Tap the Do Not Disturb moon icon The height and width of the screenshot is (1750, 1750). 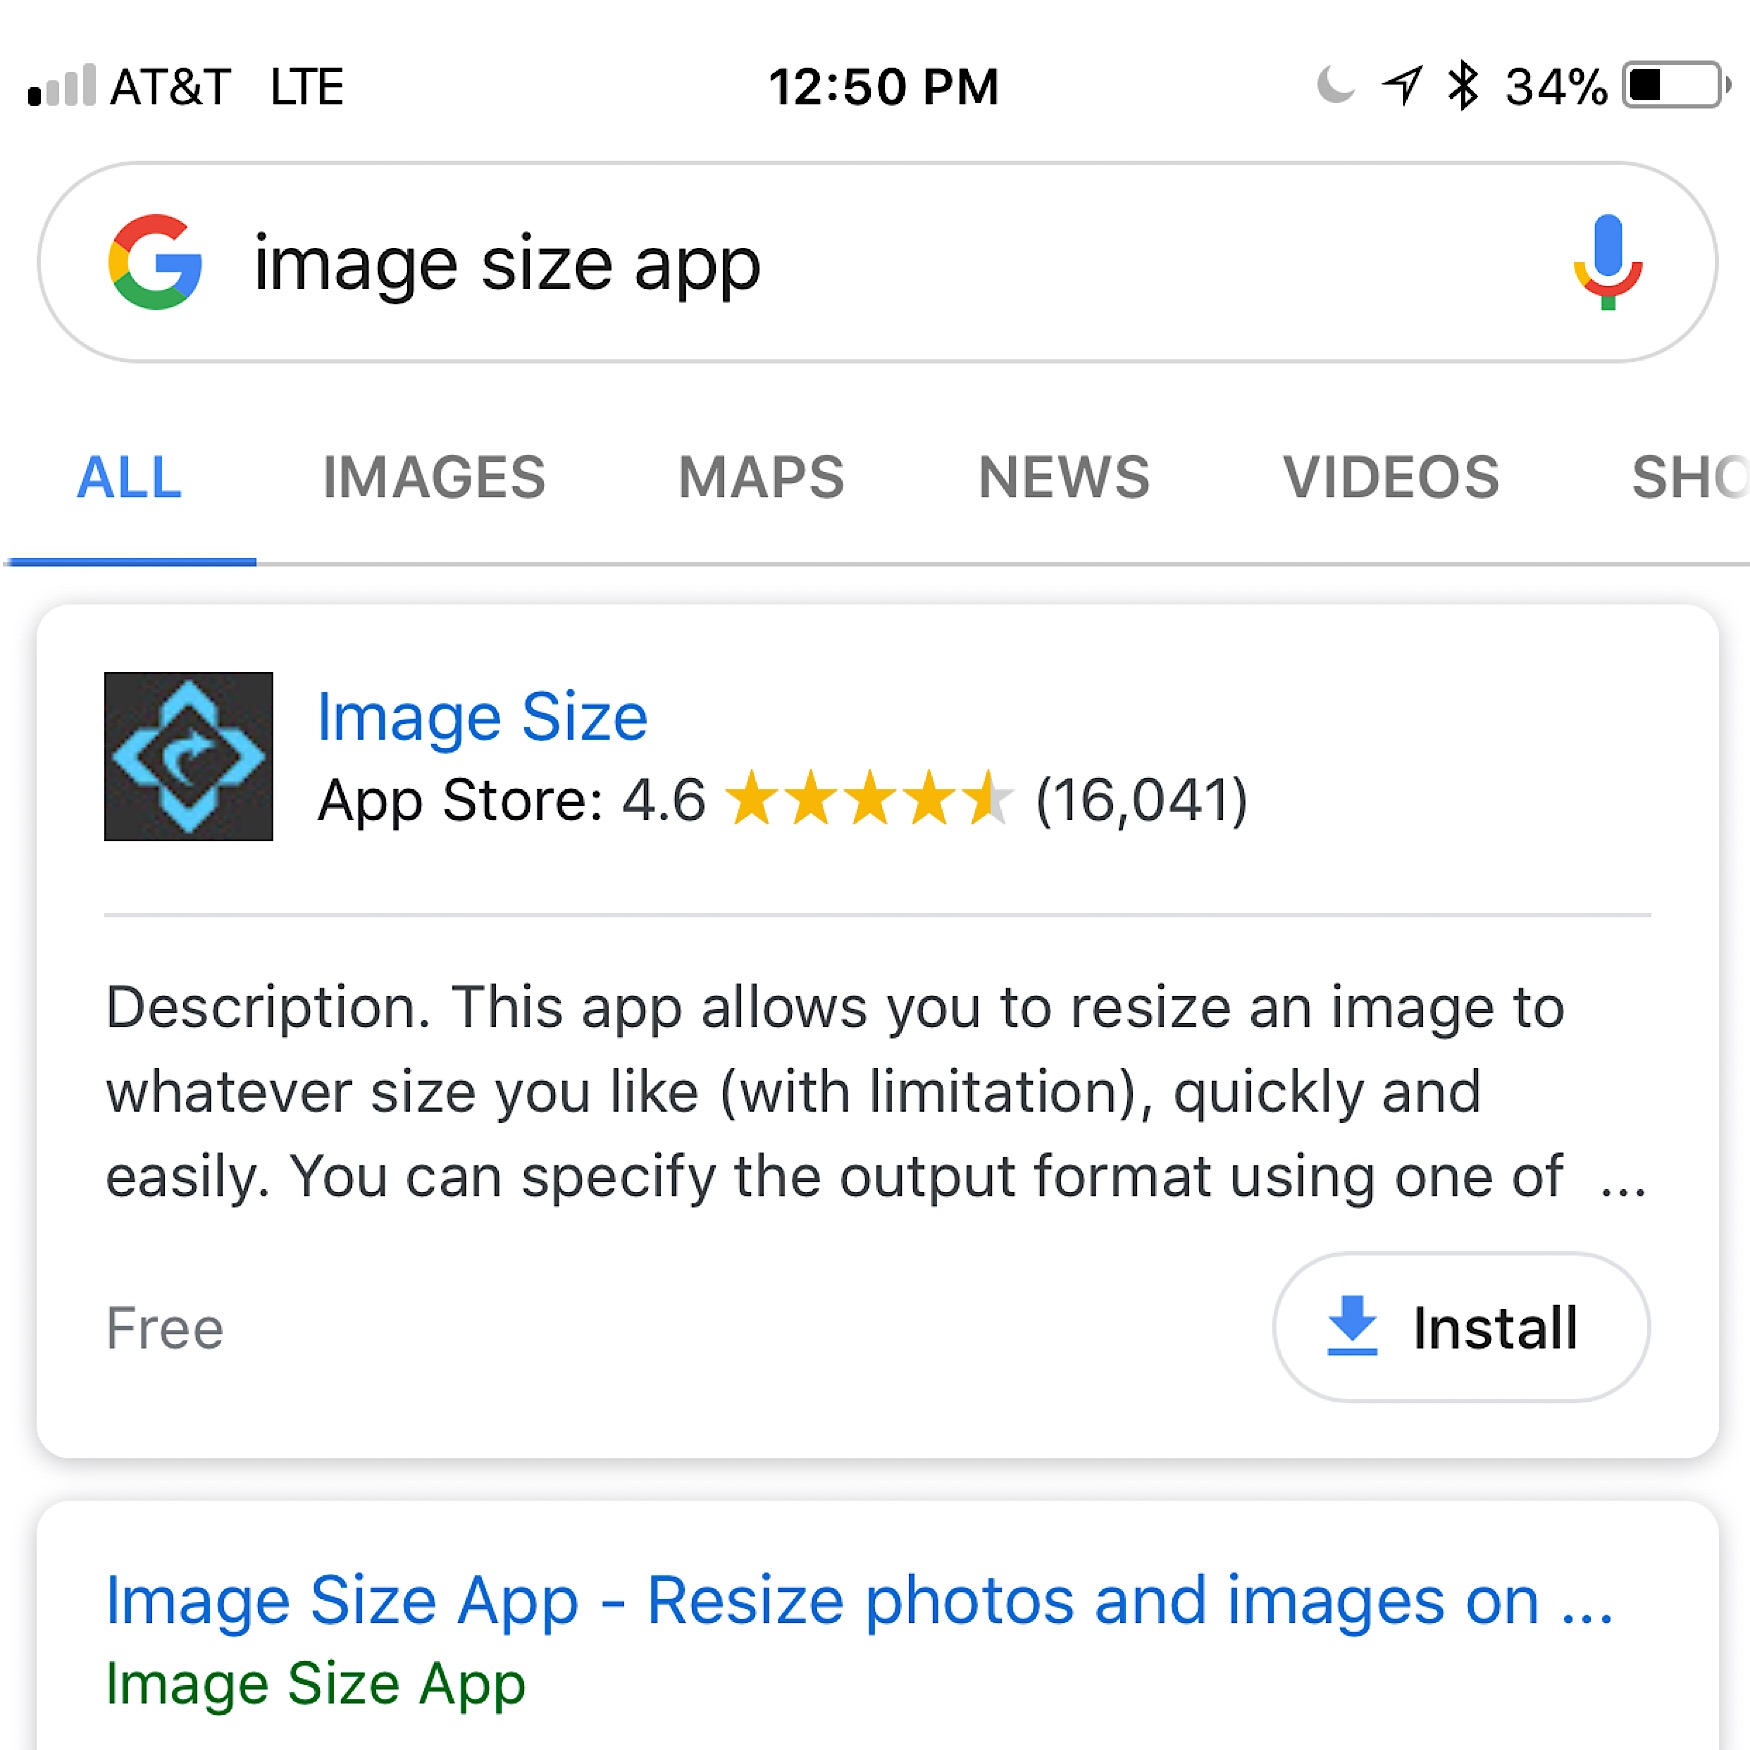pyautogui.click(x=1335, y=85)
